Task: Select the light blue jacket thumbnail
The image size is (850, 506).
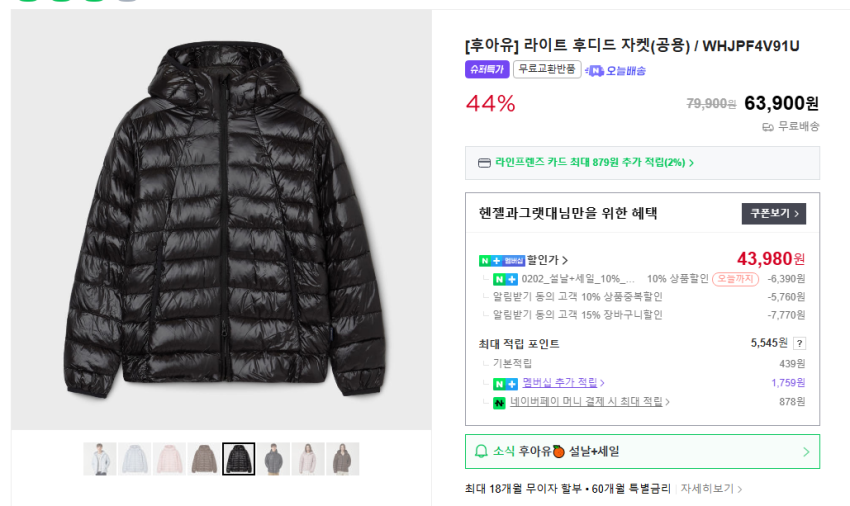Action: coord(134,459)
